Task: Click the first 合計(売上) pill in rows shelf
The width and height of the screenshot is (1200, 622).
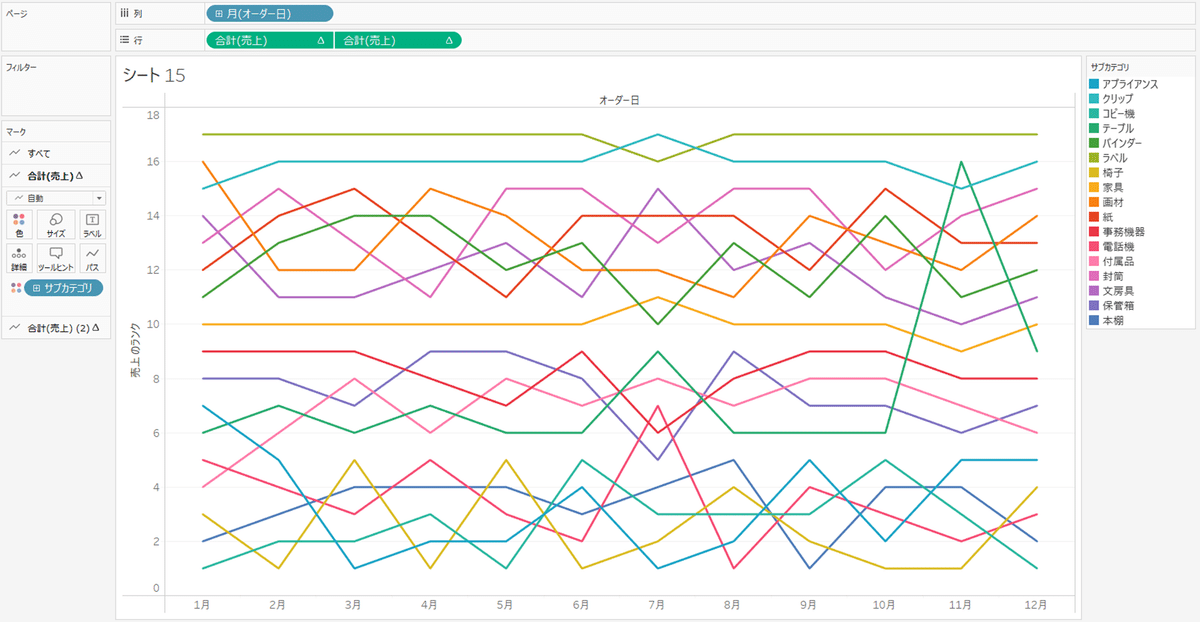Action: tap(269, 41)
